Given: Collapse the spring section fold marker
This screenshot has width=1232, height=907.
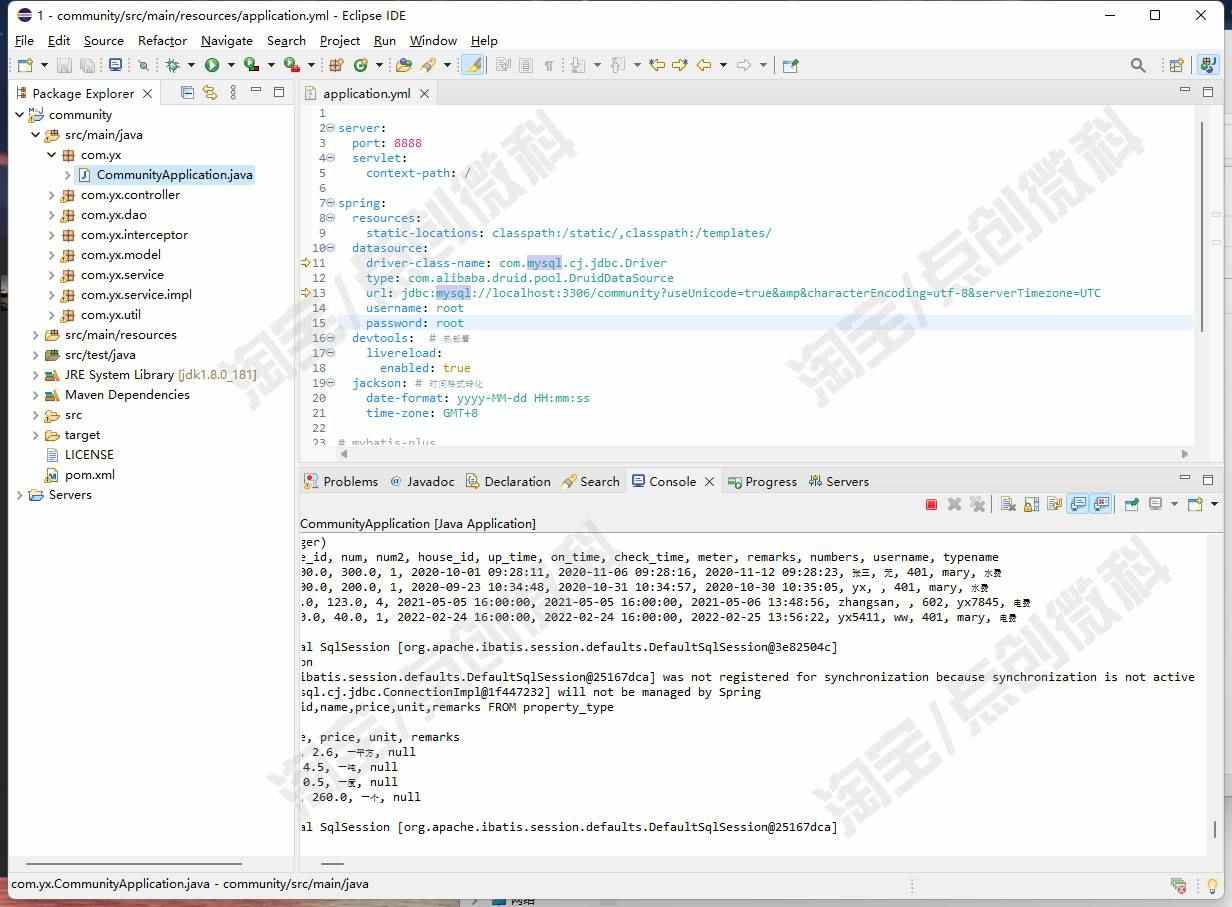Looking at the screenshot, I should (331, 203).
